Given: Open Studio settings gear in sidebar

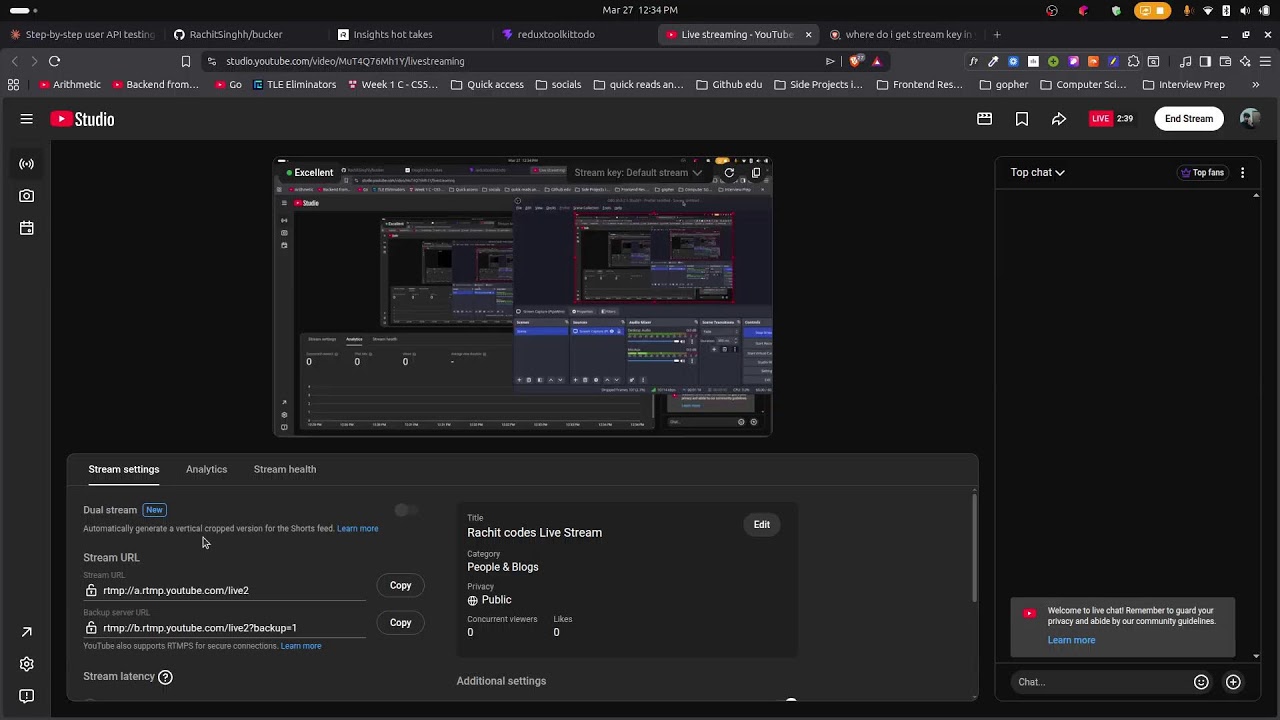Looking at the screenshot, I should pyautogui.click(x=26, y=664).
